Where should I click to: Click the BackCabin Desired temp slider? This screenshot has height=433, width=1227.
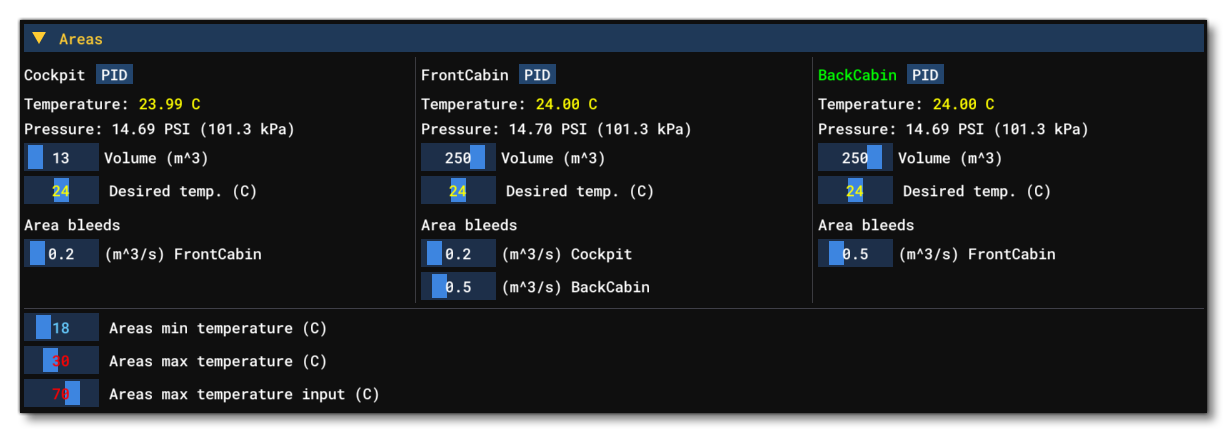pos(855,191)
